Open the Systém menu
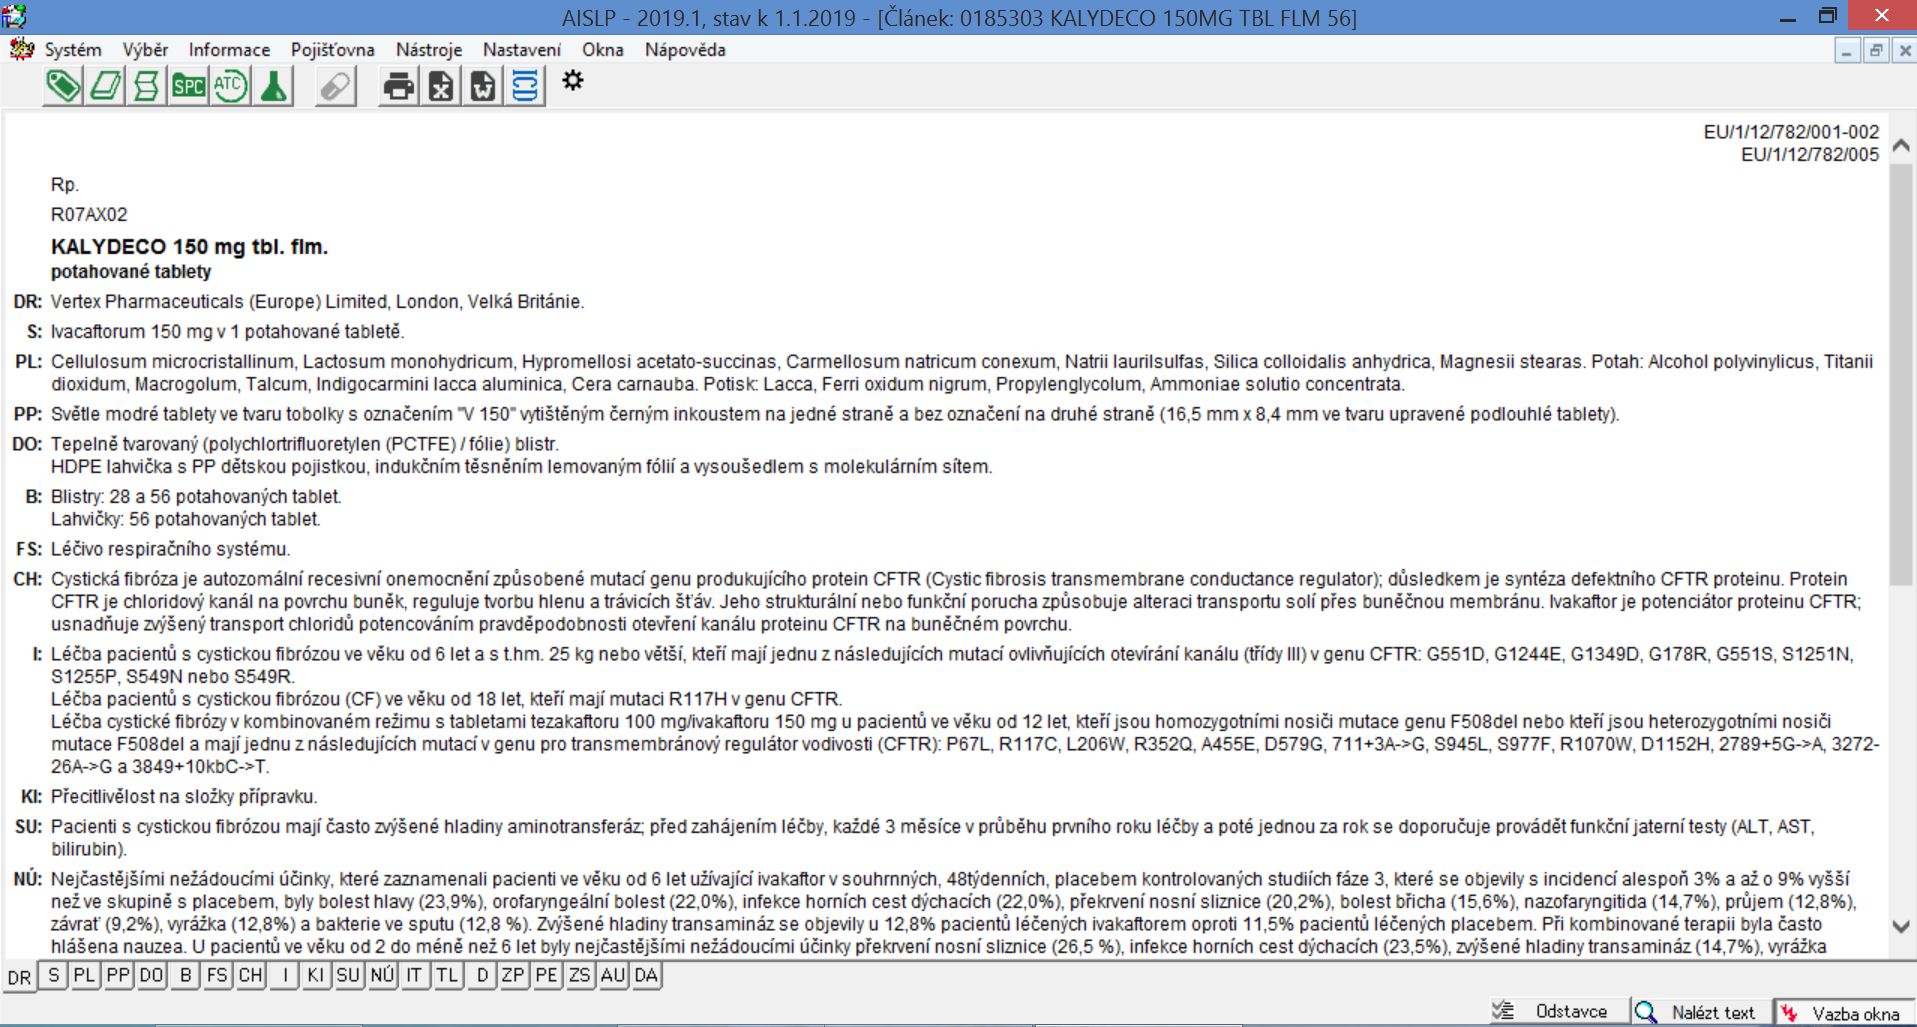 point(73,50)
